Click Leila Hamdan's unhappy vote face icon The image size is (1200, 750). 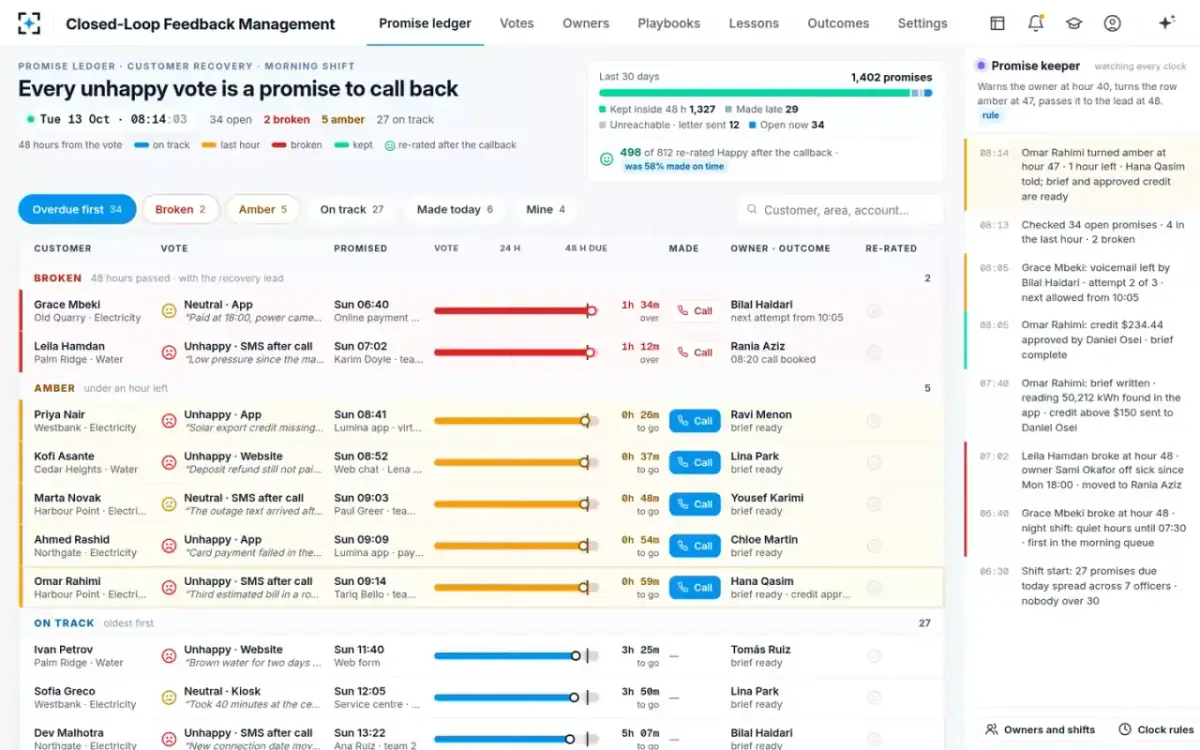click(169, 352)
